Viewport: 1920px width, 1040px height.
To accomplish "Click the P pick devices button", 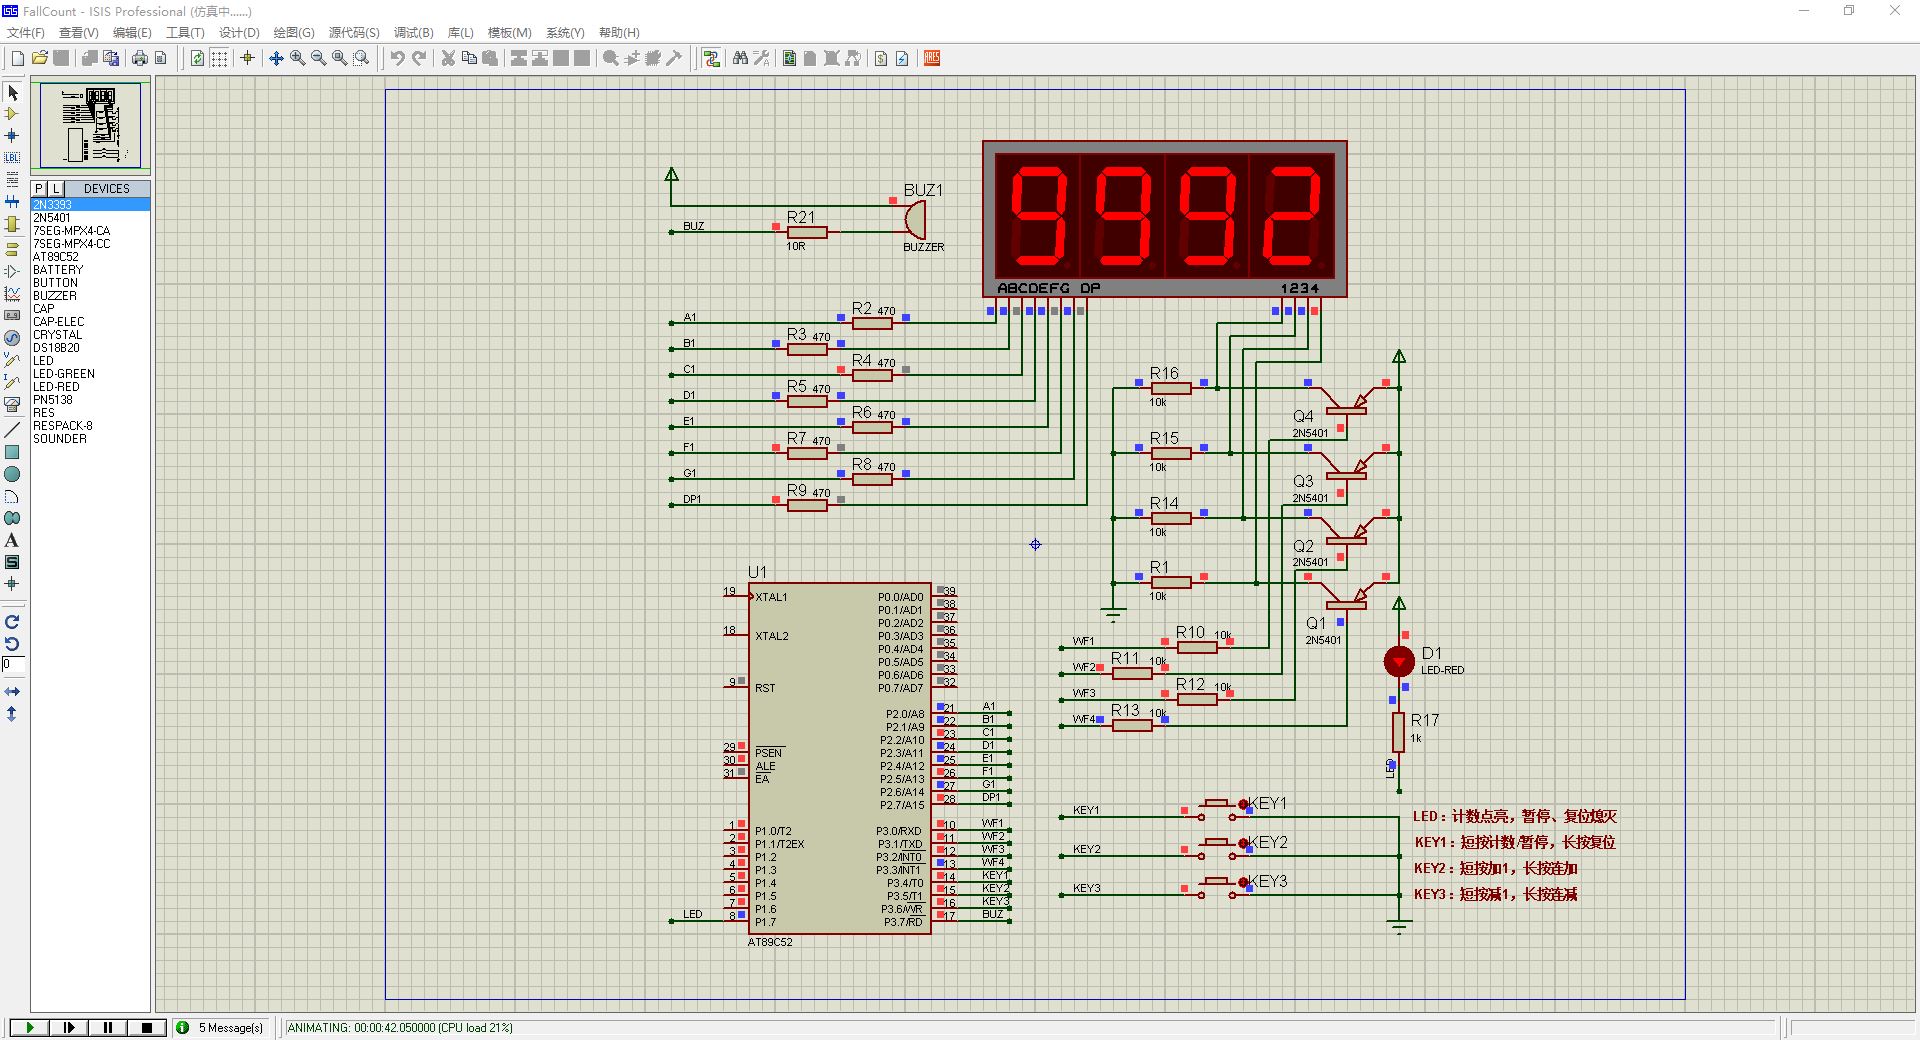I will [x=39, y=188].
